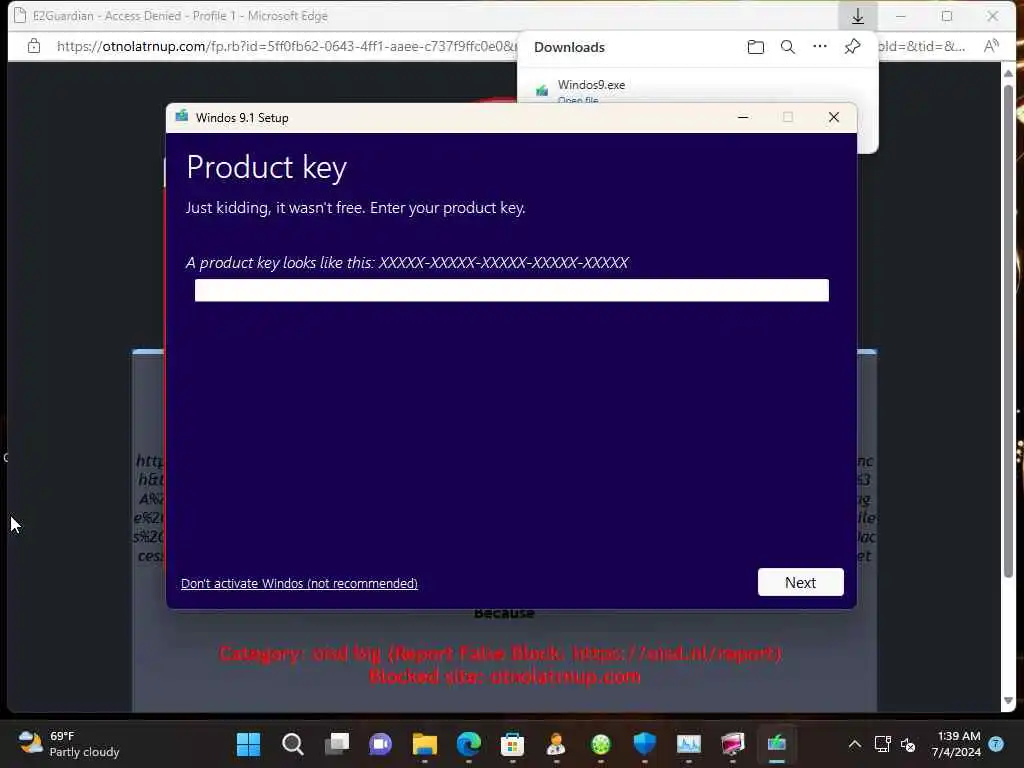Minimize the Windos 9.1 Setup window
This screenshot has height=768, width=1024.
click(x=743, y=118)
